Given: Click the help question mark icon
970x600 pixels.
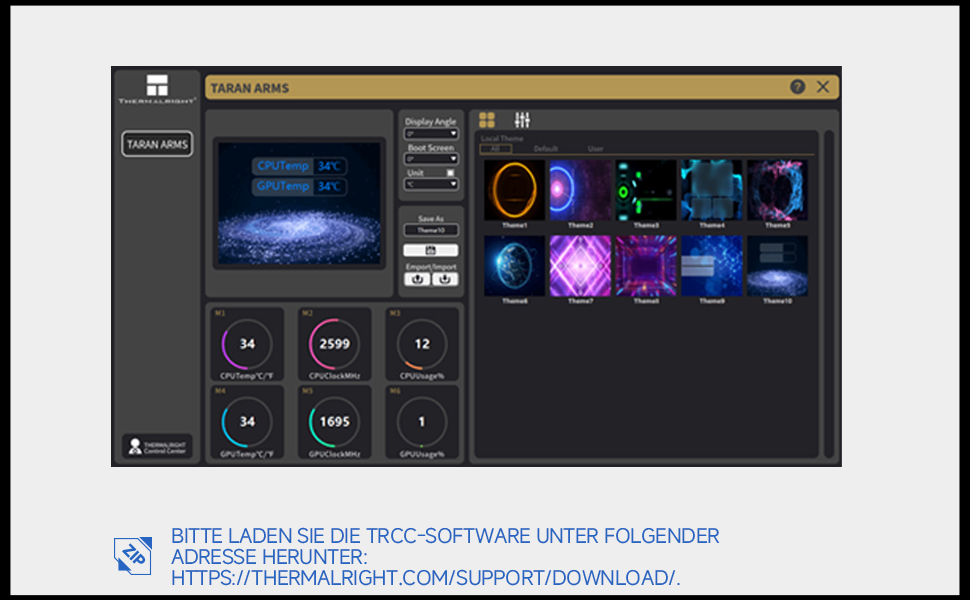Looking at the screenshot, I should pyautogui.click(x=797, y=86).
